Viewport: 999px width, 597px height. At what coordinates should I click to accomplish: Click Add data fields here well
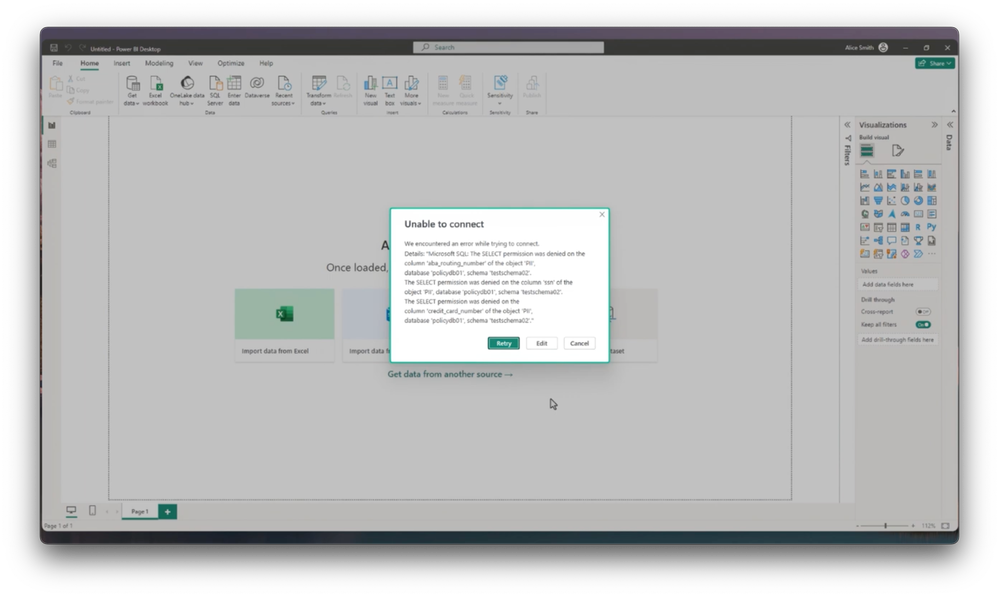pyautogui.click(x=897, y=285)
